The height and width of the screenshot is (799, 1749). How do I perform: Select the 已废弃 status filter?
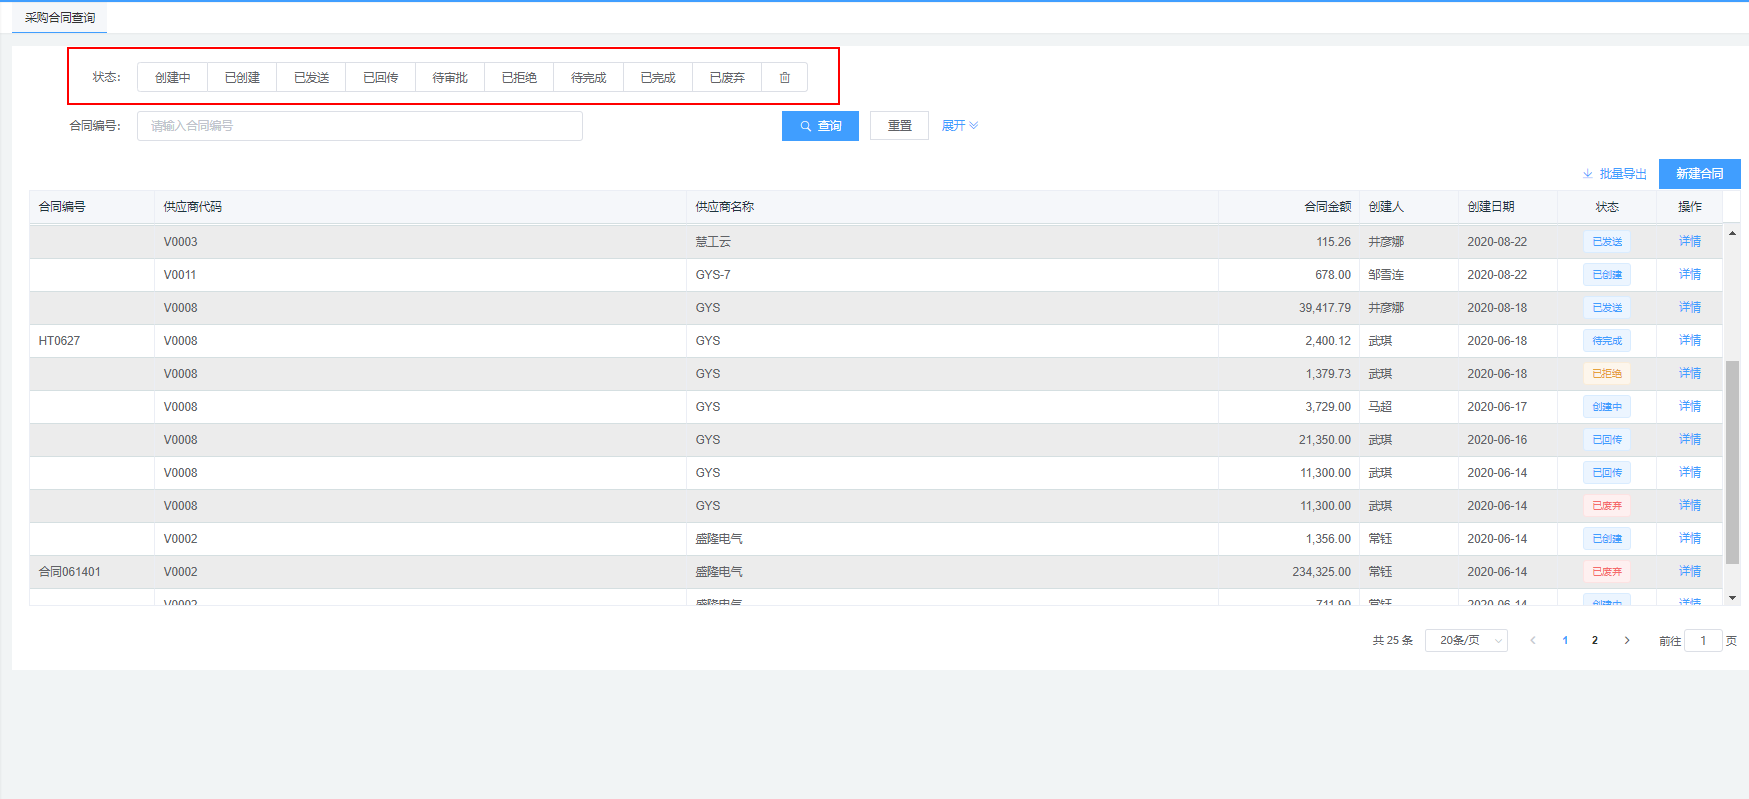727,78
